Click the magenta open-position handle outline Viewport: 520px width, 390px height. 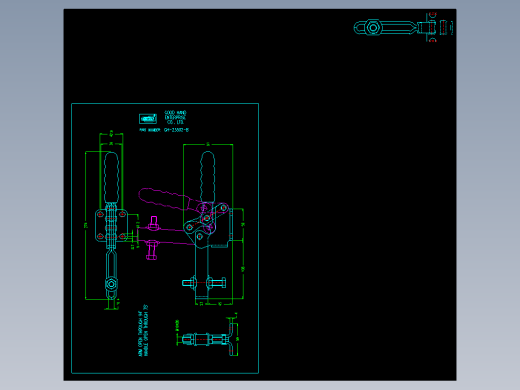[165, 198]
